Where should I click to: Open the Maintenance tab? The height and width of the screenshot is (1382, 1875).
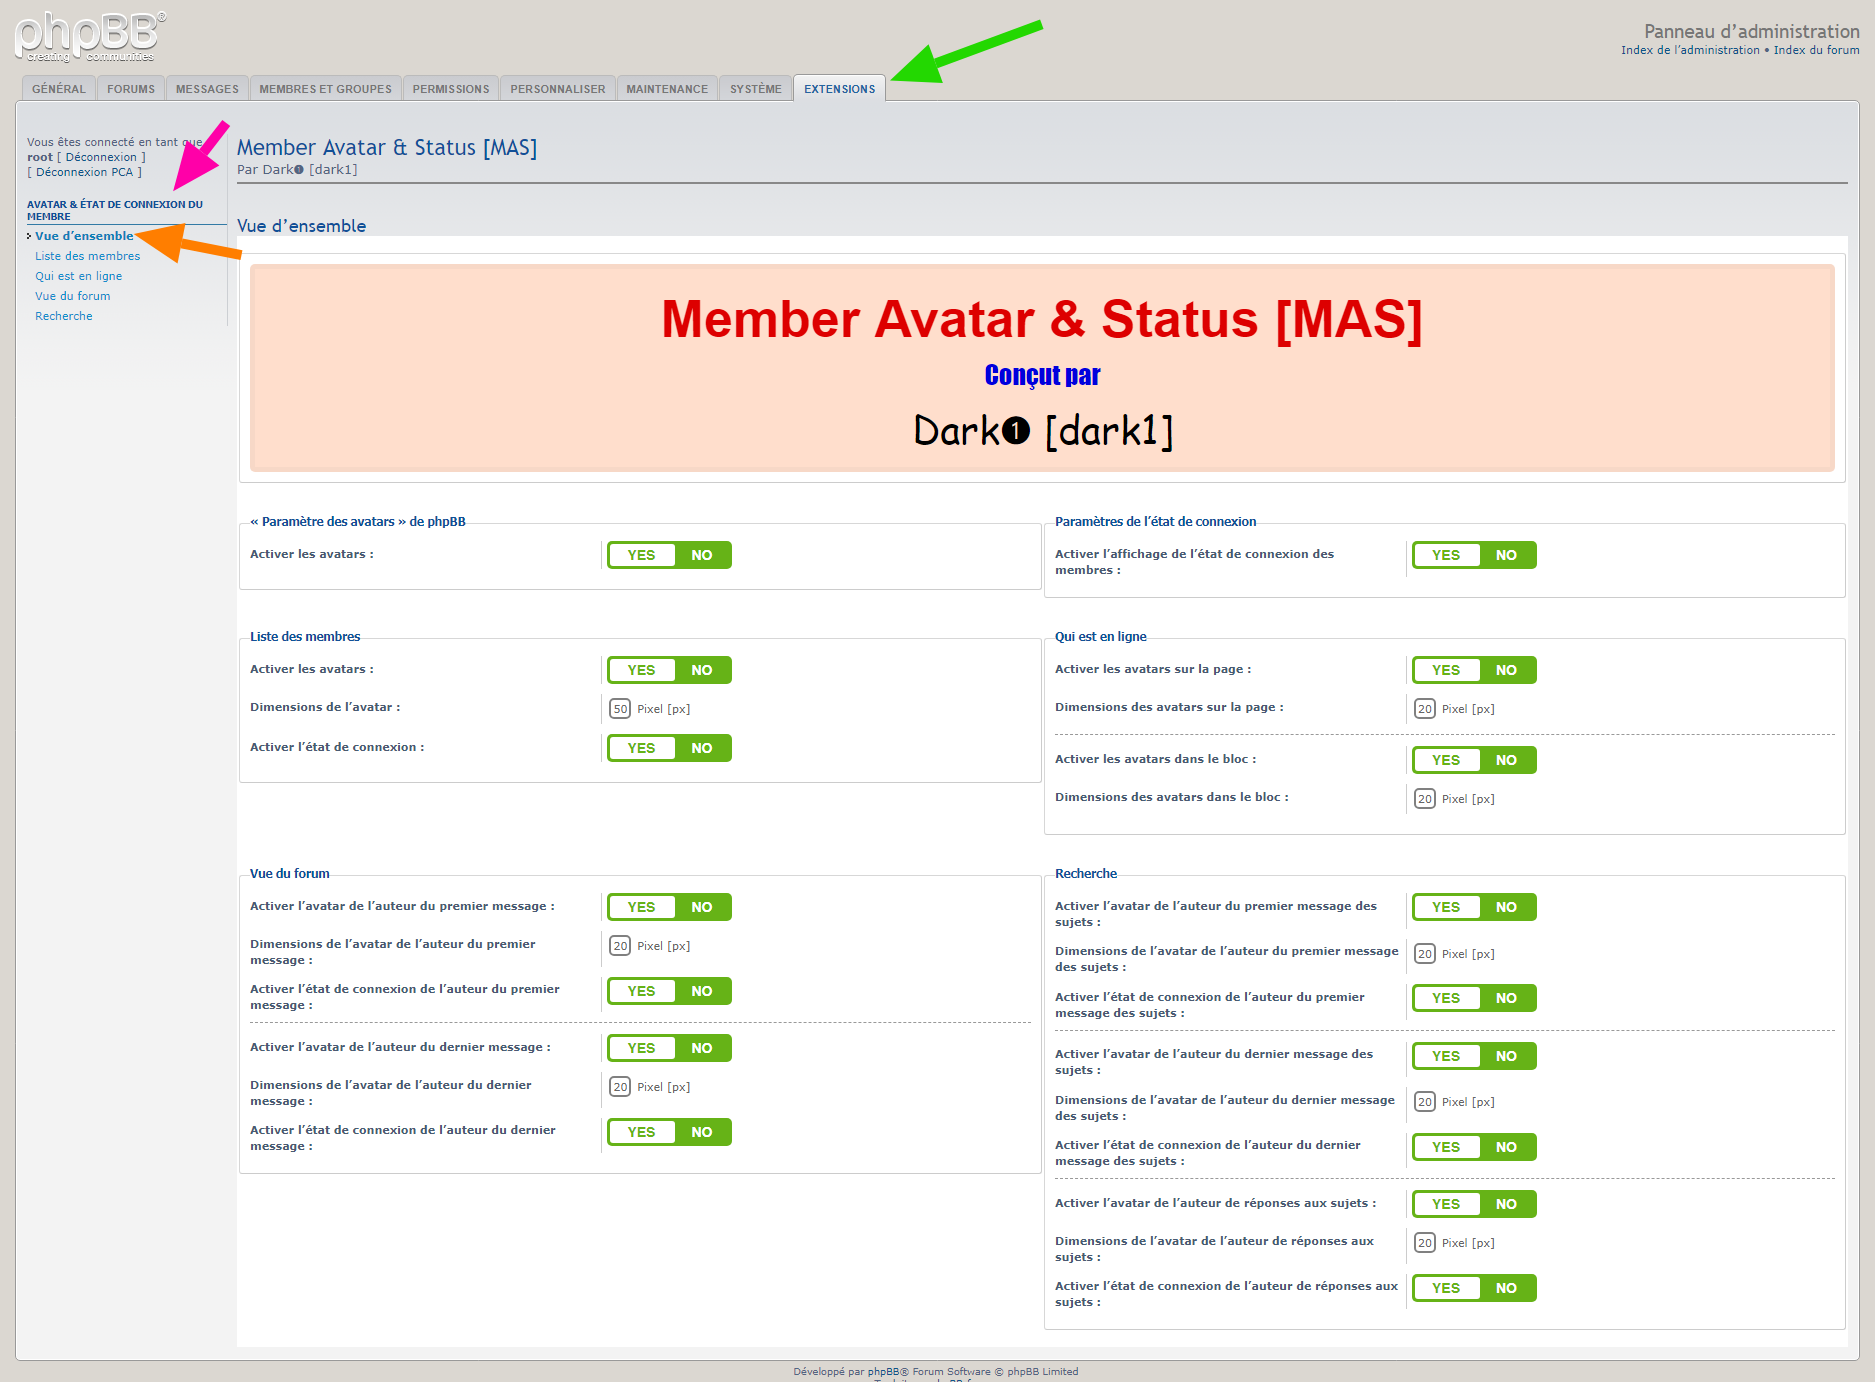pyautogui.click(x=666, y=89)
